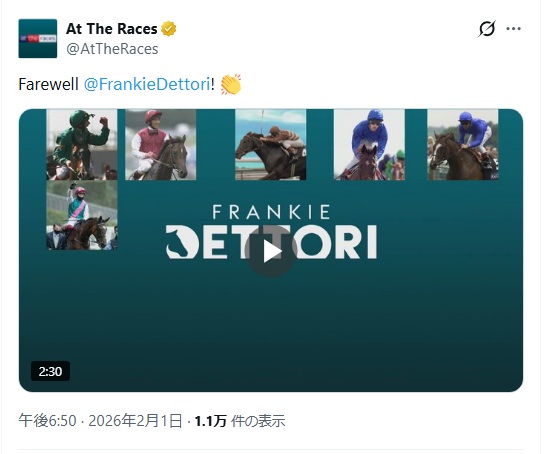Open the tweet timestamp 午後6:50
Viewport: 545px width, 454px height.
click(47, 421)
